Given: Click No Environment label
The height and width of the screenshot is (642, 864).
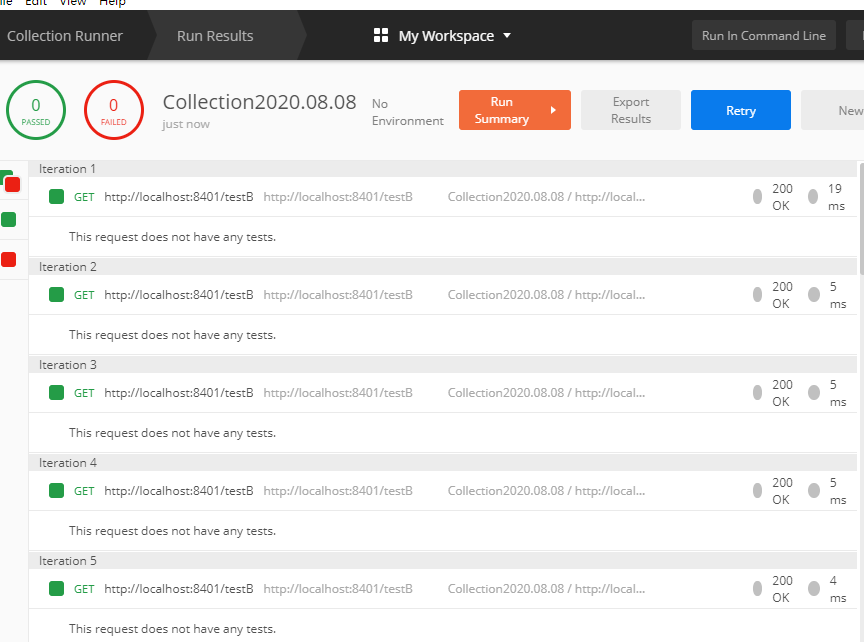Looking at the screenshot, I should coord(407,112).
